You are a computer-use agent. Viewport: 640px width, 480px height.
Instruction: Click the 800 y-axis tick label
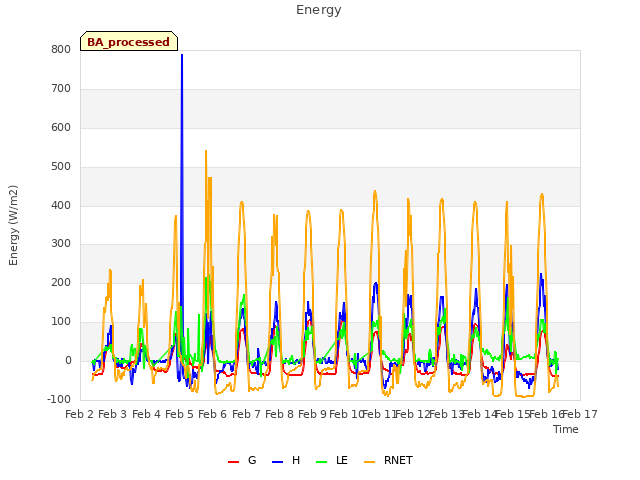pyautogui.click(x=61, y=49)
